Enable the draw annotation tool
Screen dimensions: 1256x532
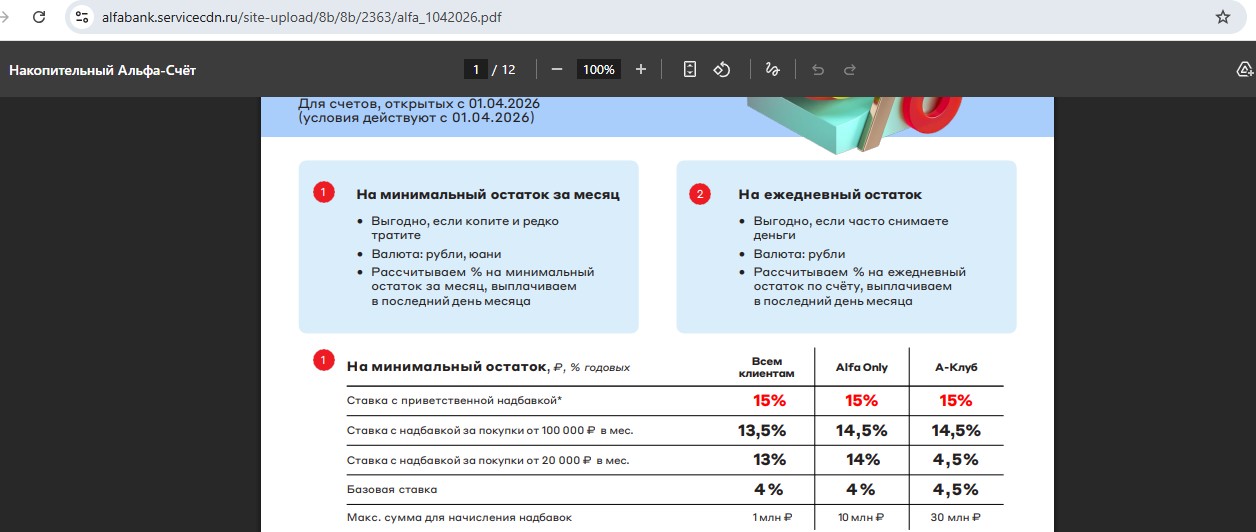(x=771, y=69)
